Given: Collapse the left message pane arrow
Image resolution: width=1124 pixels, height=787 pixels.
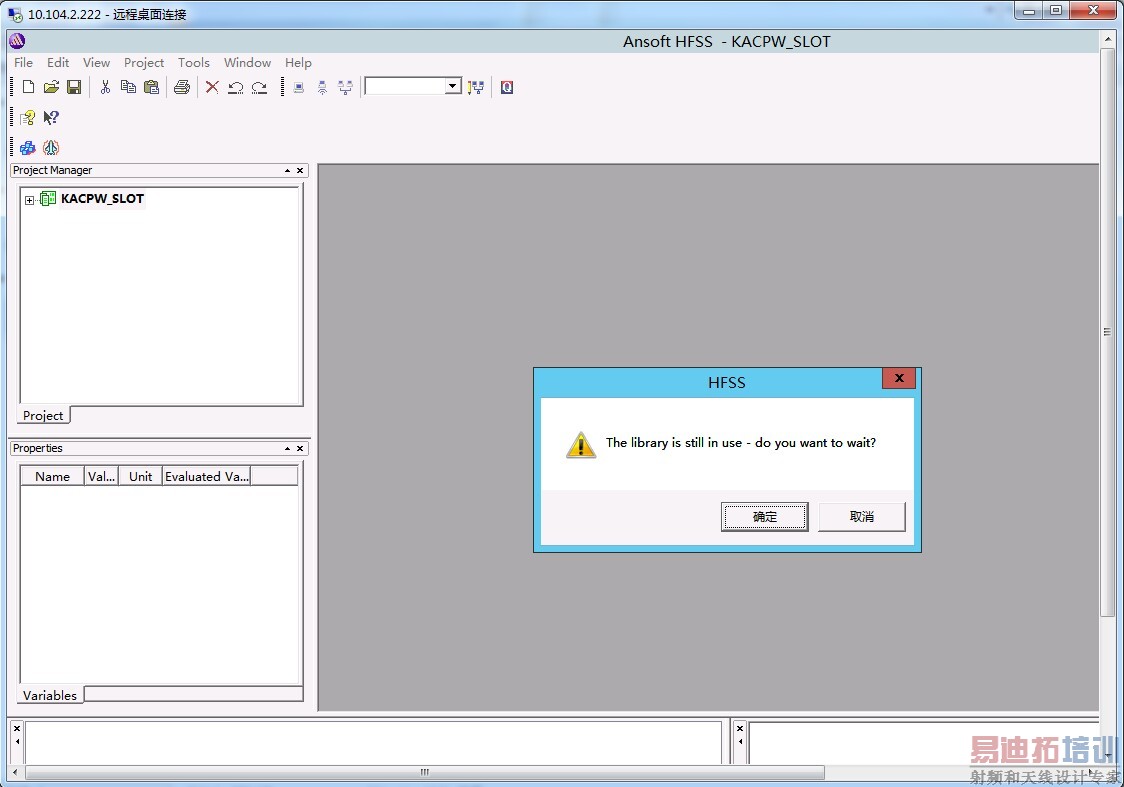Looking at the screenshot, I should 17,742.
